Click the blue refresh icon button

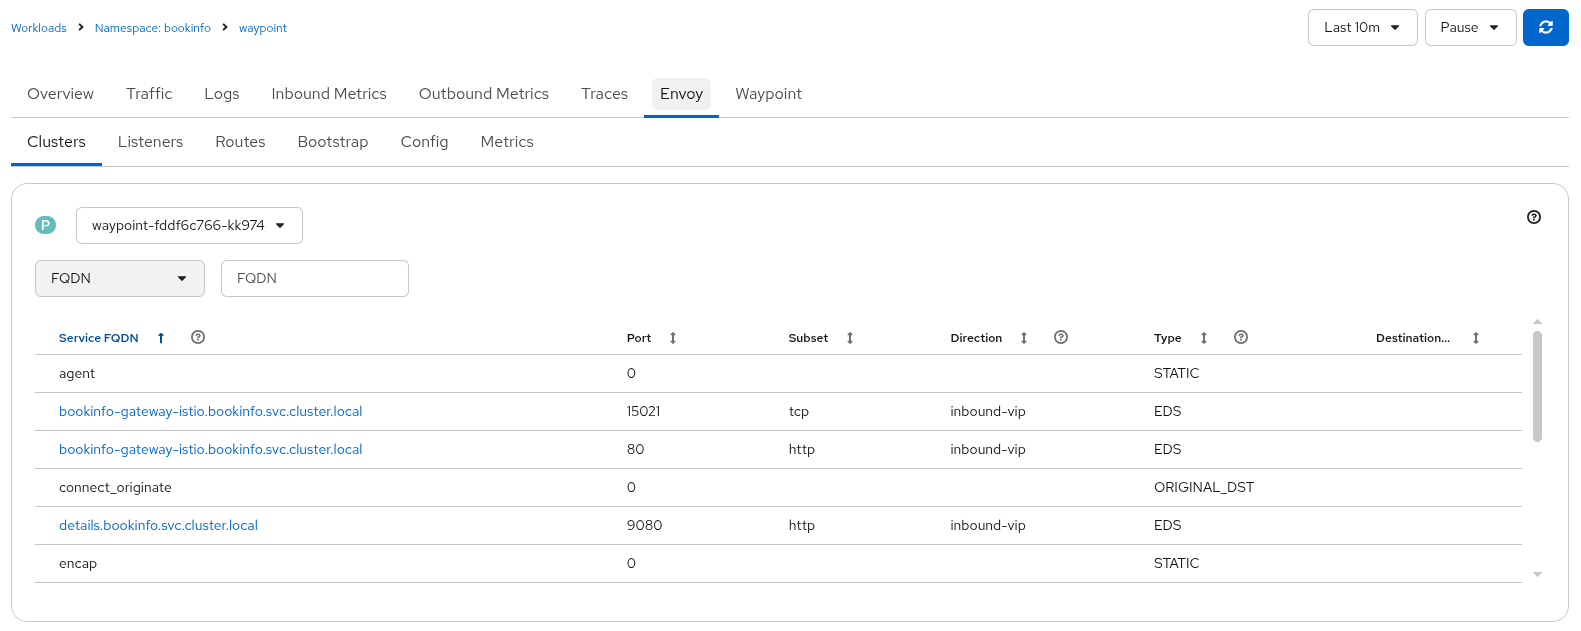(x=1545, y=28)
